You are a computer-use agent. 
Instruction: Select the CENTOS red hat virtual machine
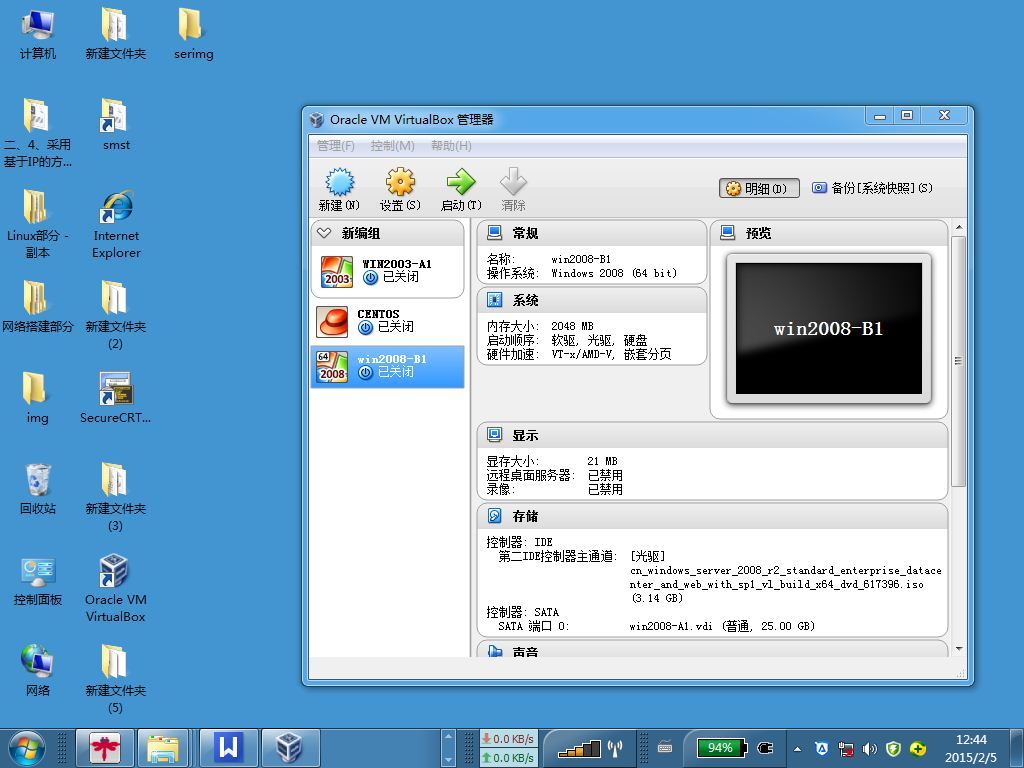click(388, 321)
